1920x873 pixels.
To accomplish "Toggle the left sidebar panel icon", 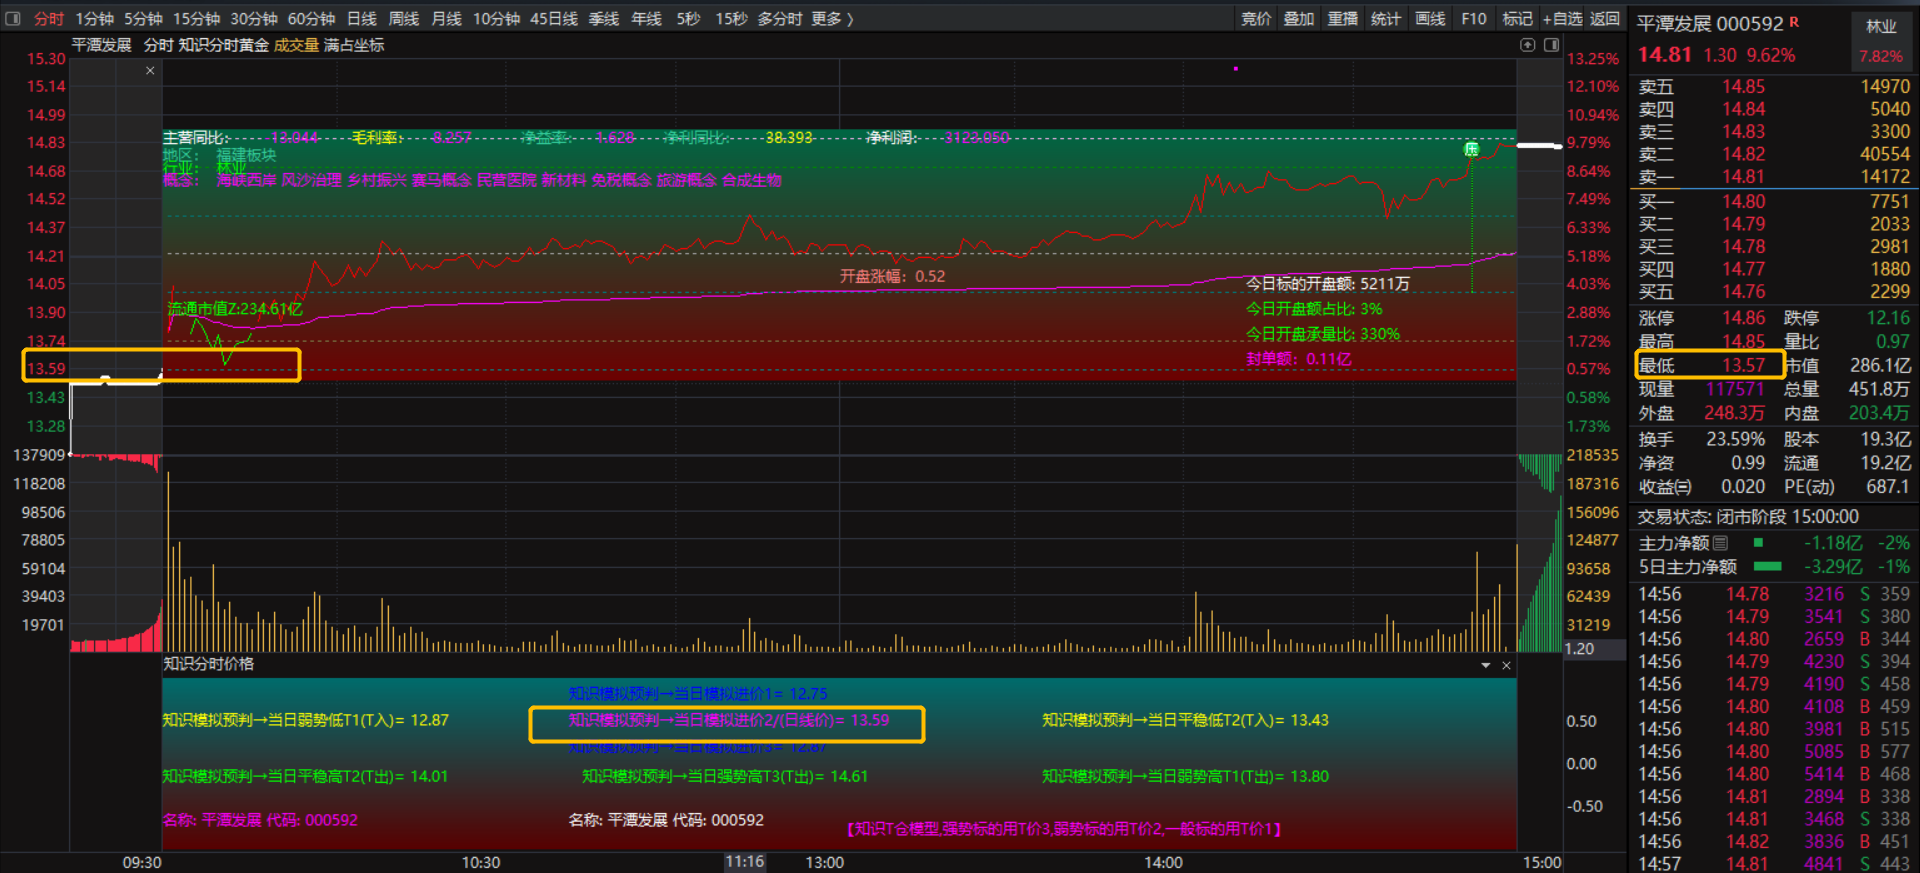I will (13, 18).
